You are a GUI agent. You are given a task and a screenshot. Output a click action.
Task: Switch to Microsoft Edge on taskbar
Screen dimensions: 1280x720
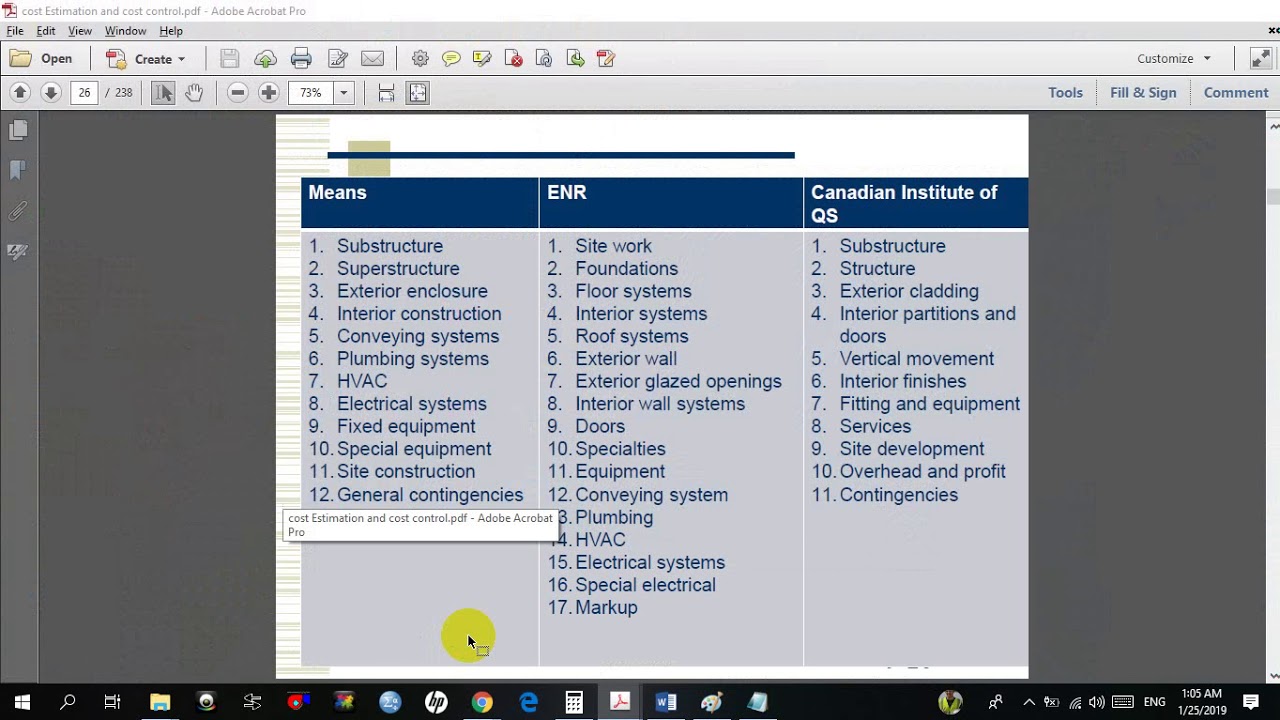[x=528, y=703]
